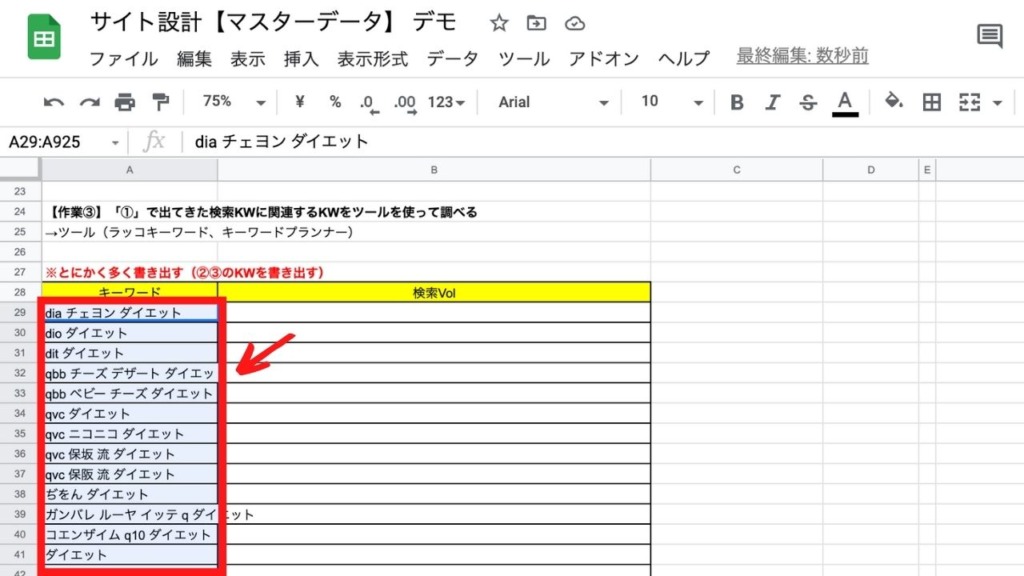Open the ツール menu
The width and height of the screenshot is (1024, 576).
524,59
